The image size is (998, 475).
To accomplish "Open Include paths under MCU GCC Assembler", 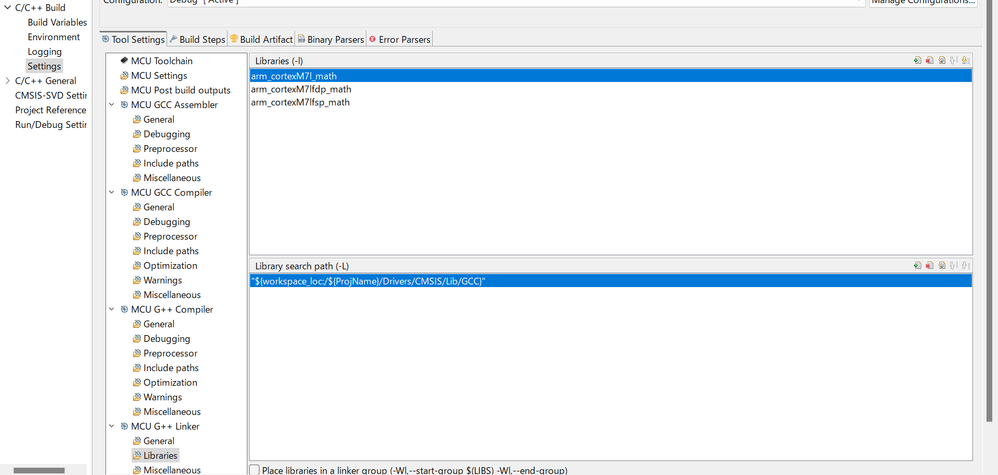I will click(165, 164).
